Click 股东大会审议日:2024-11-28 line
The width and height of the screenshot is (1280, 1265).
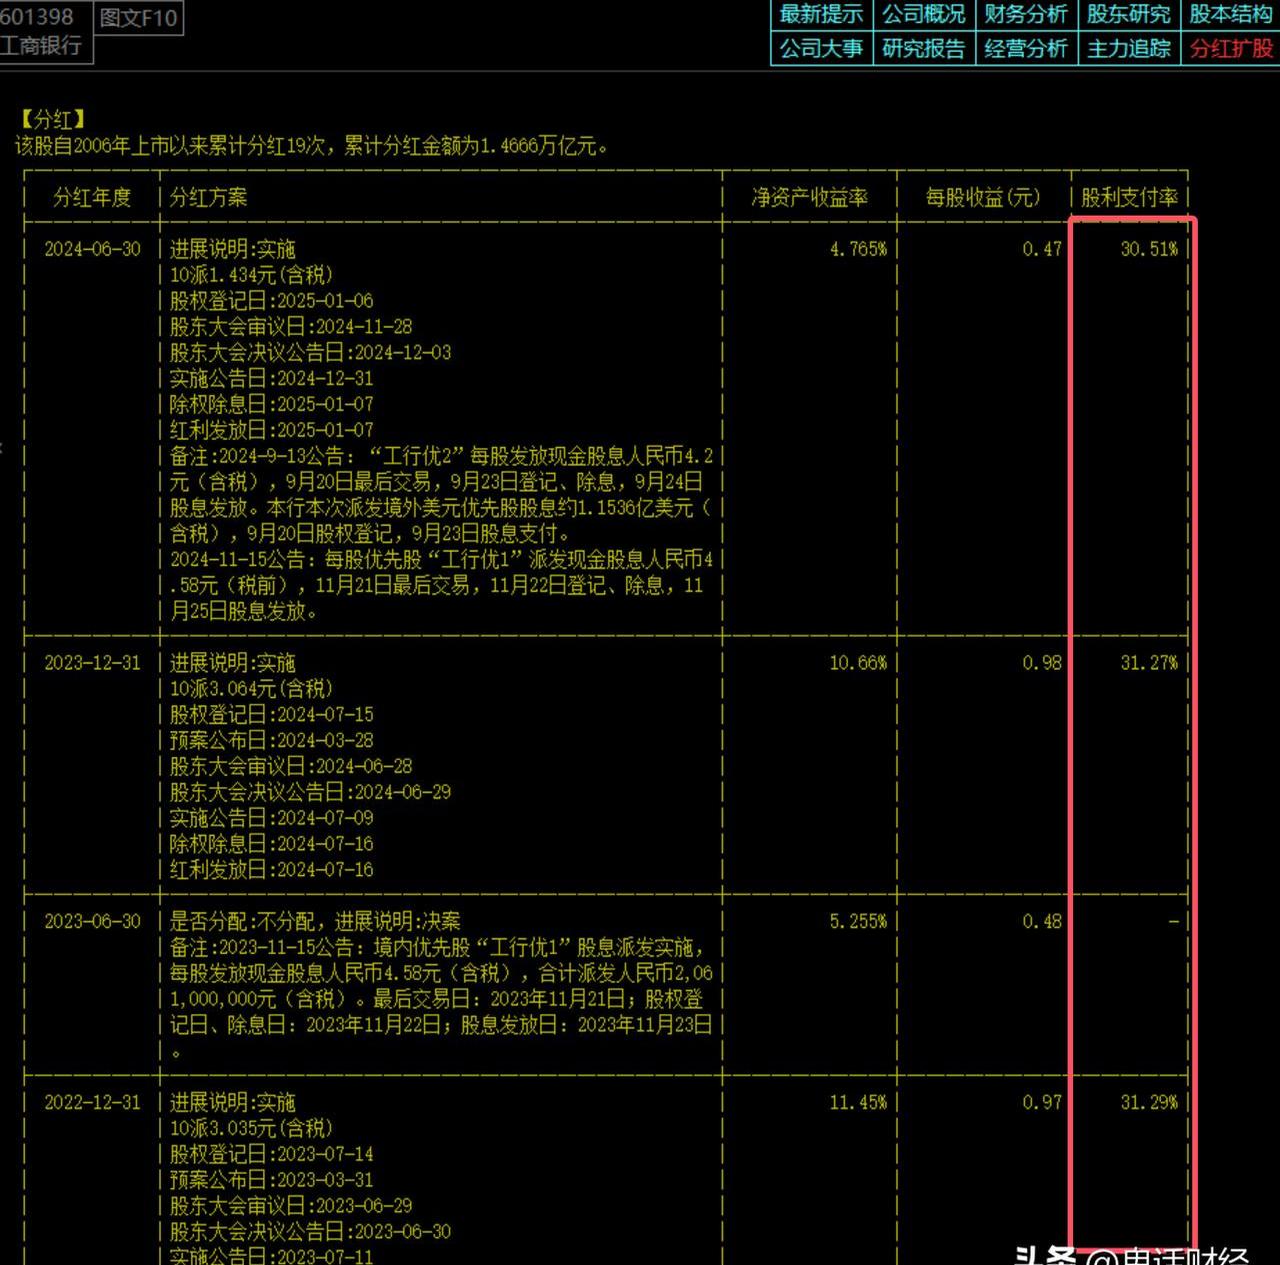click(x=291, y=327)
